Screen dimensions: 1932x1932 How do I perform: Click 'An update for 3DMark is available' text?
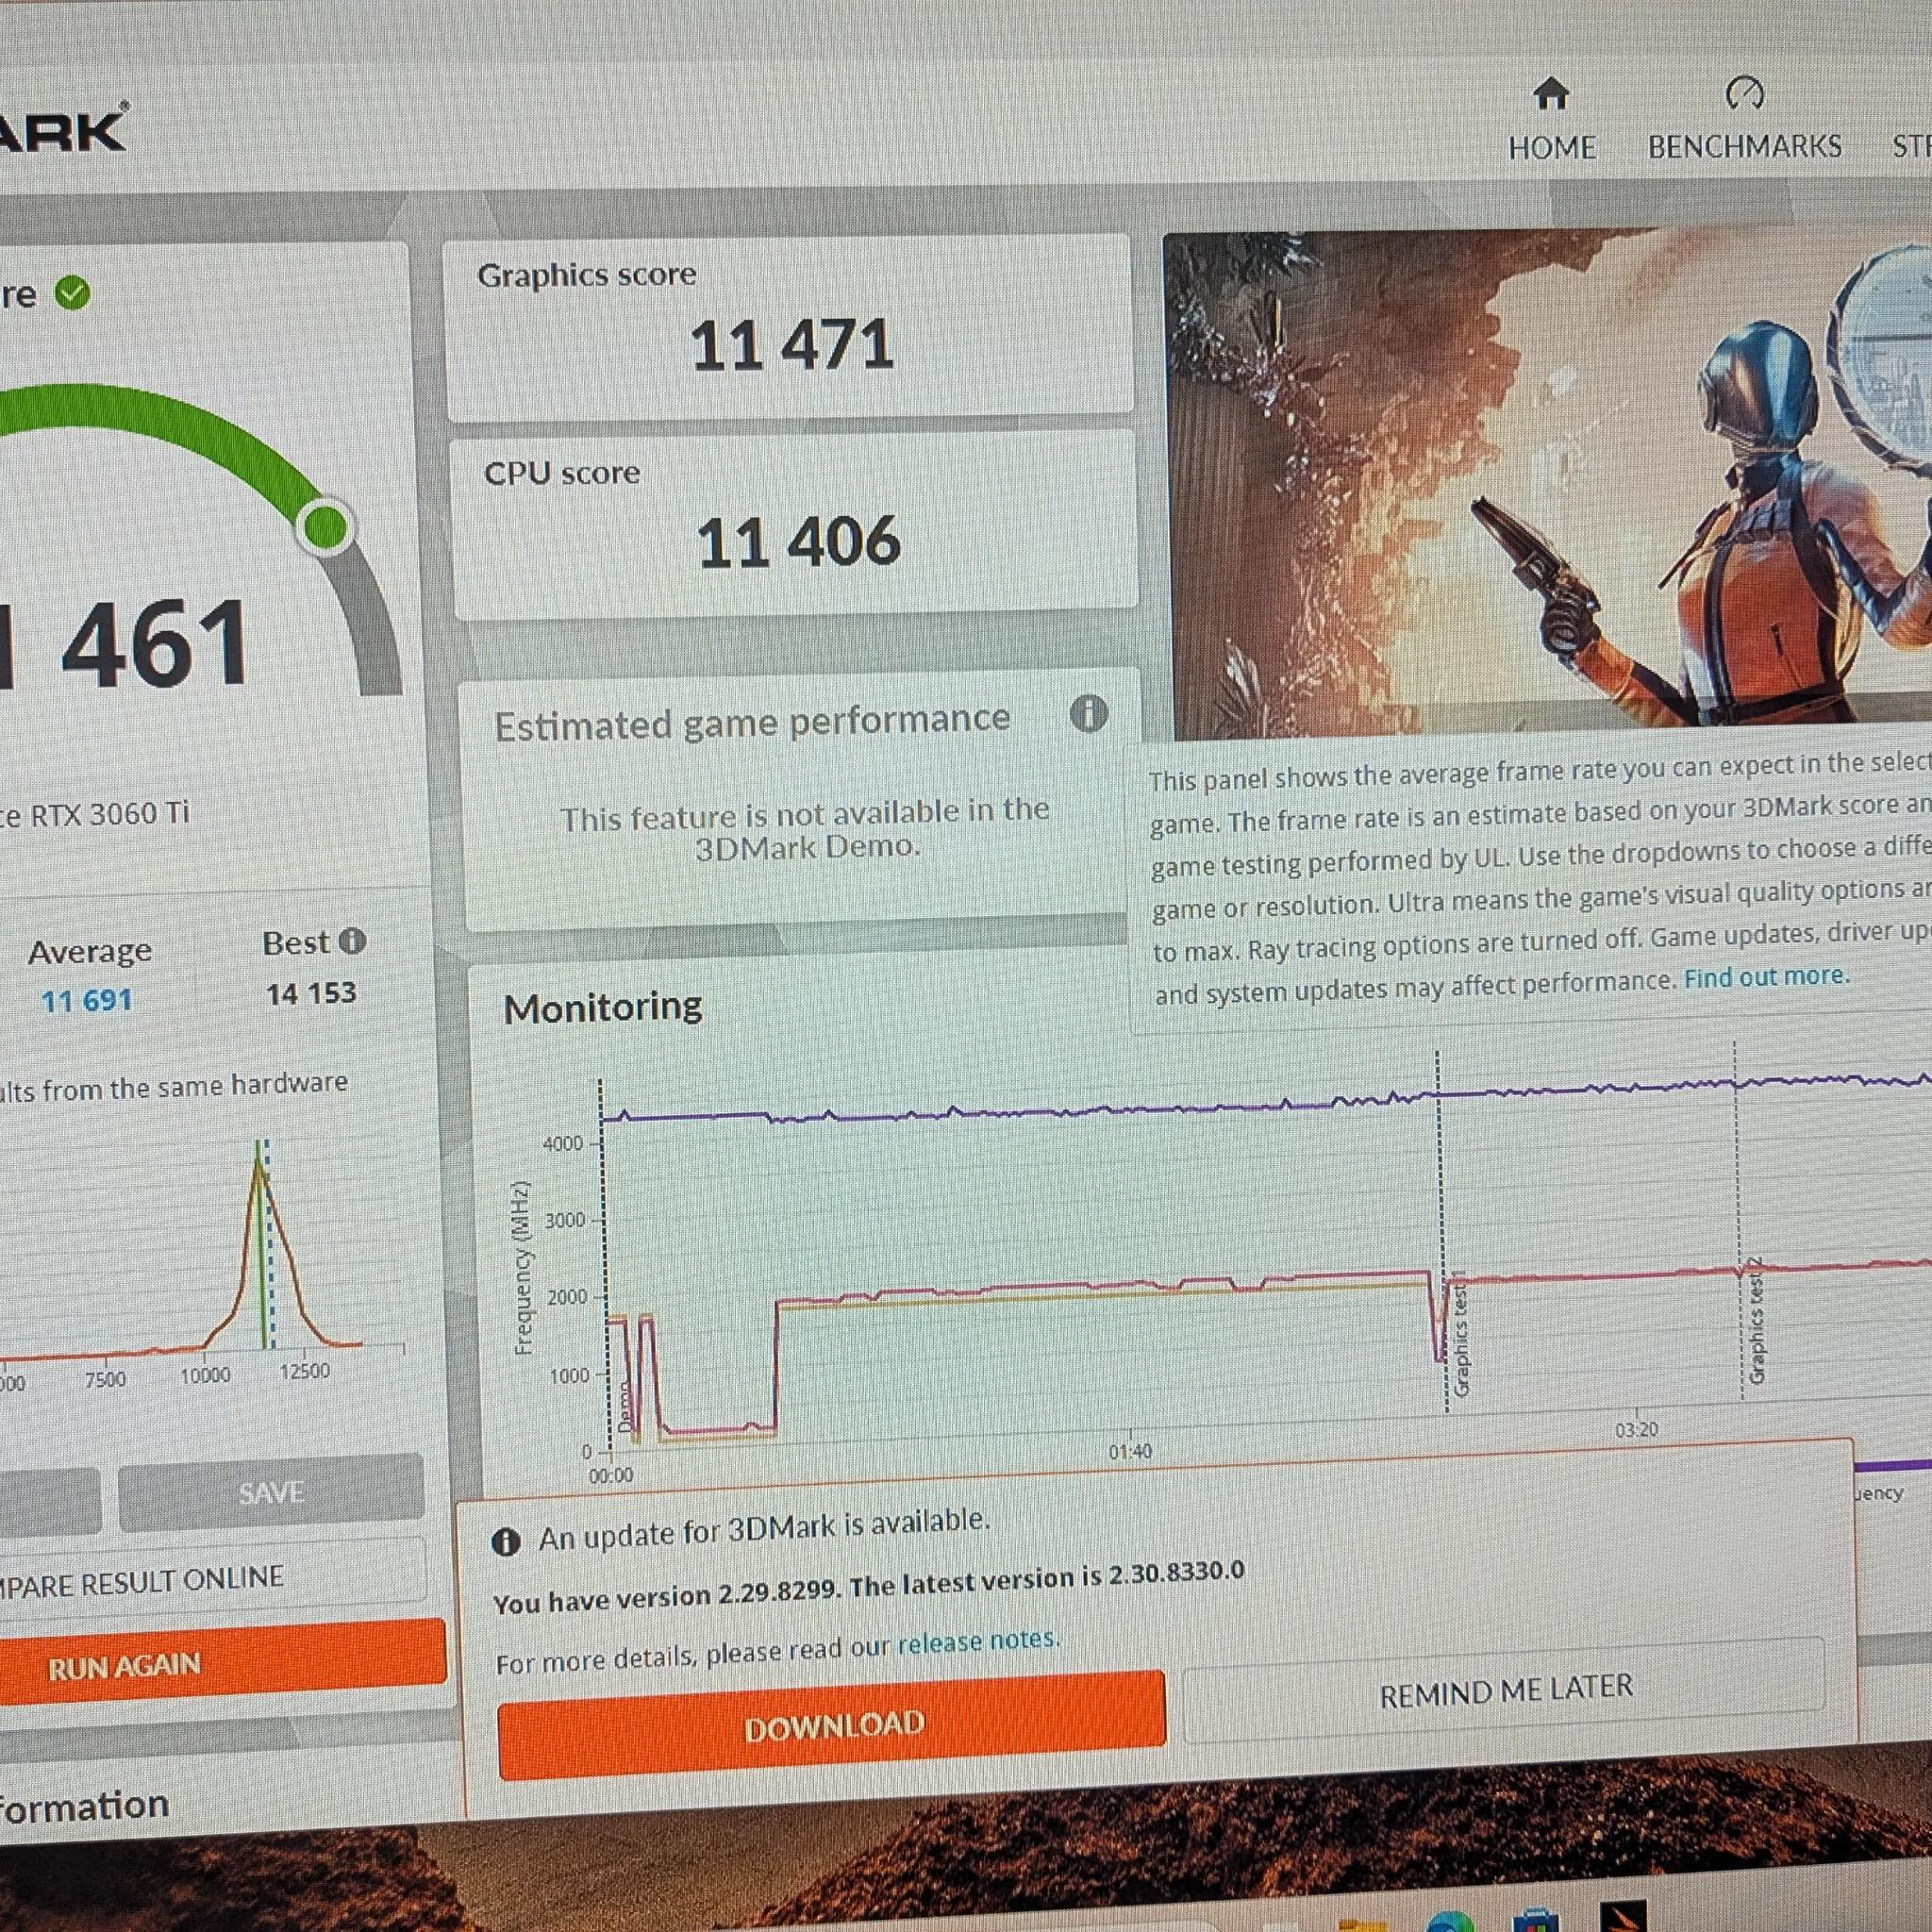point(764,1530)
